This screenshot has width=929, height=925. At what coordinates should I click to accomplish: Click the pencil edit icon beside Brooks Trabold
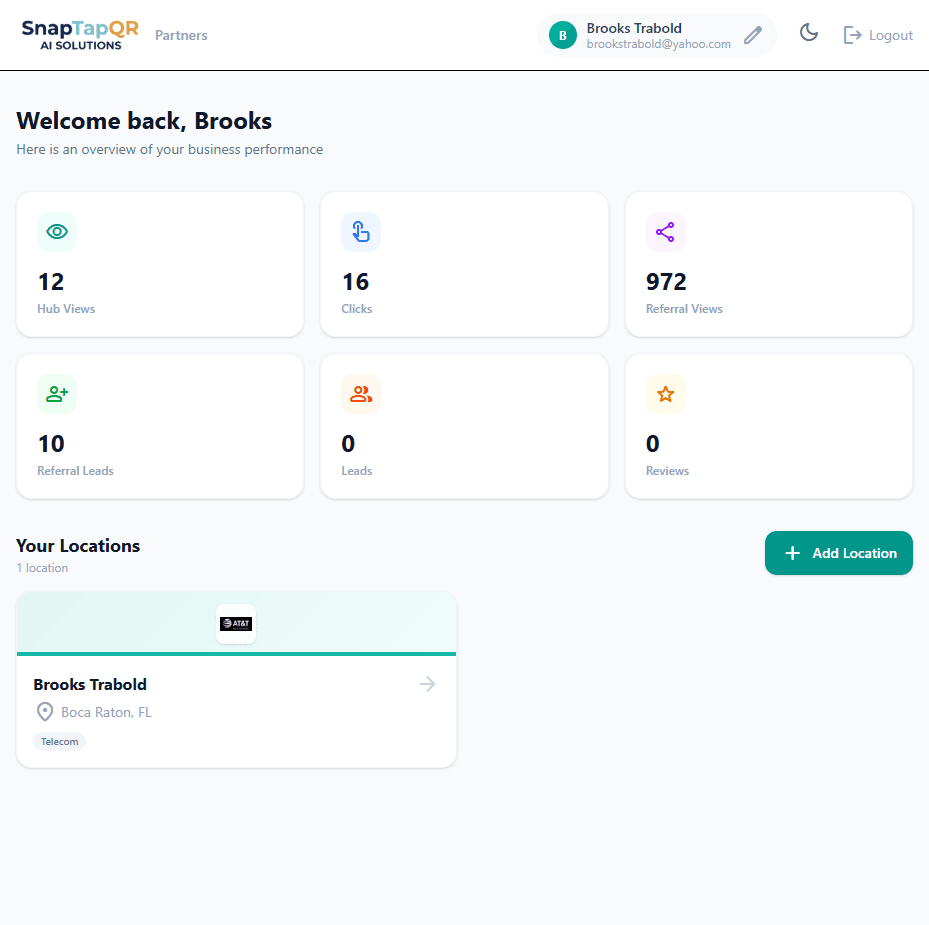pyautogui.click(x=753, y=34)
